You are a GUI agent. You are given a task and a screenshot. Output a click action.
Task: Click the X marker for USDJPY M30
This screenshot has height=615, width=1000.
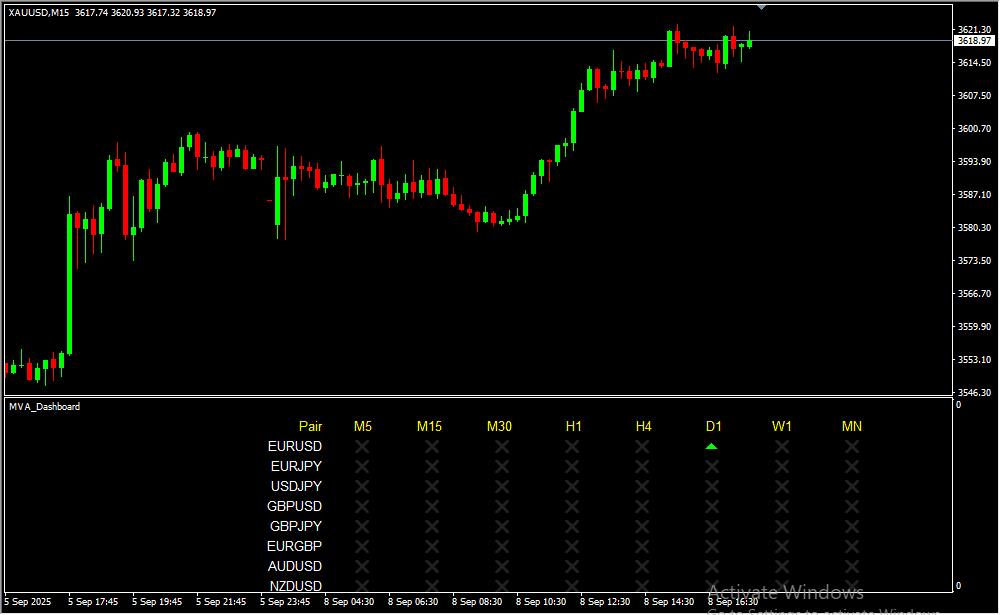pyautogui.click(x=502, y=486)
